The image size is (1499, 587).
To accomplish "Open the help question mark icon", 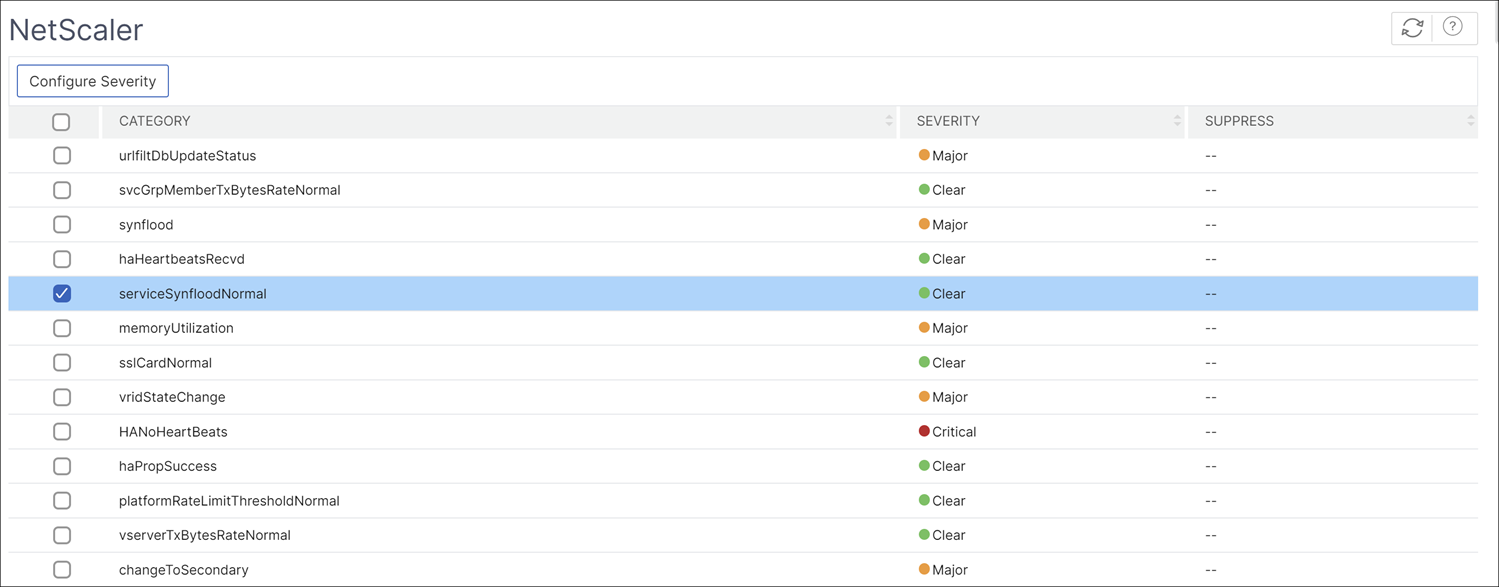I will click(x=1453, y=27).
